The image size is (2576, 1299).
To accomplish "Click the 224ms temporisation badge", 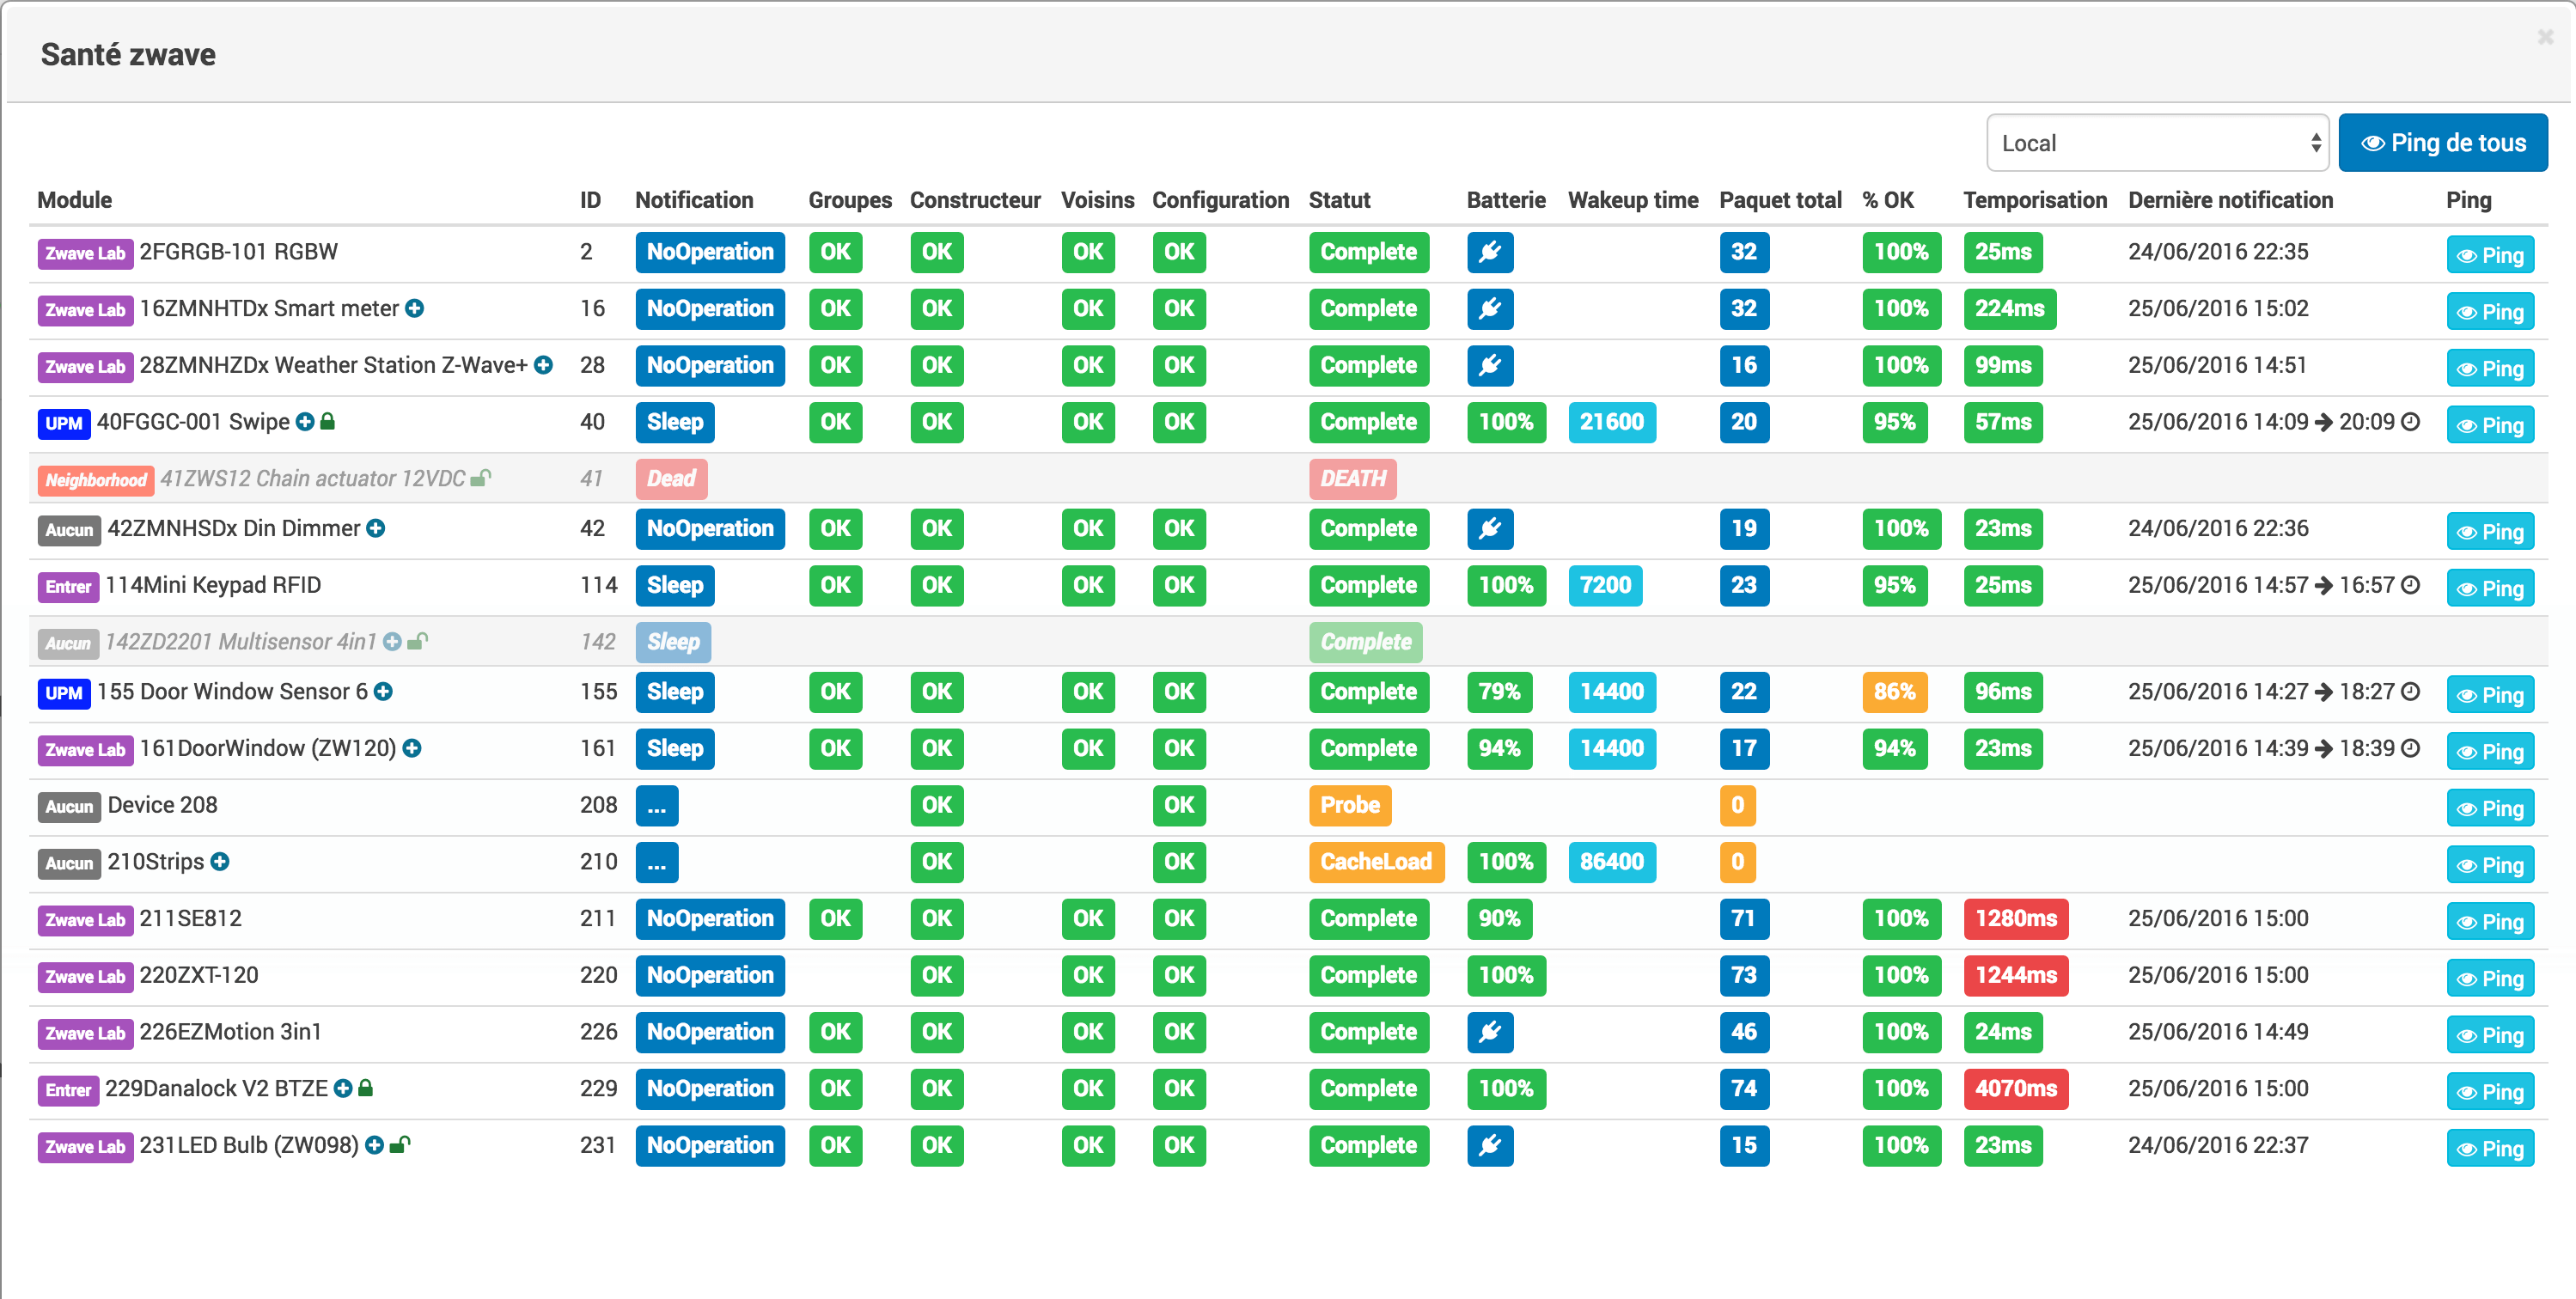I will coord(2009,309).
